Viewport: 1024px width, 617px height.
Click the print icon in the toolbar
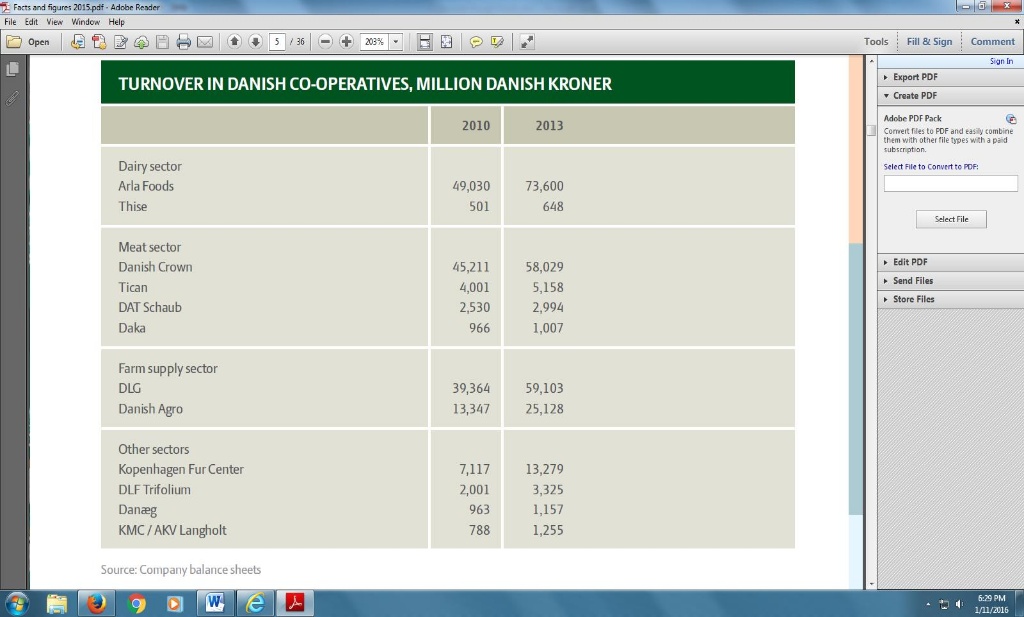click(x=183, y=42)
